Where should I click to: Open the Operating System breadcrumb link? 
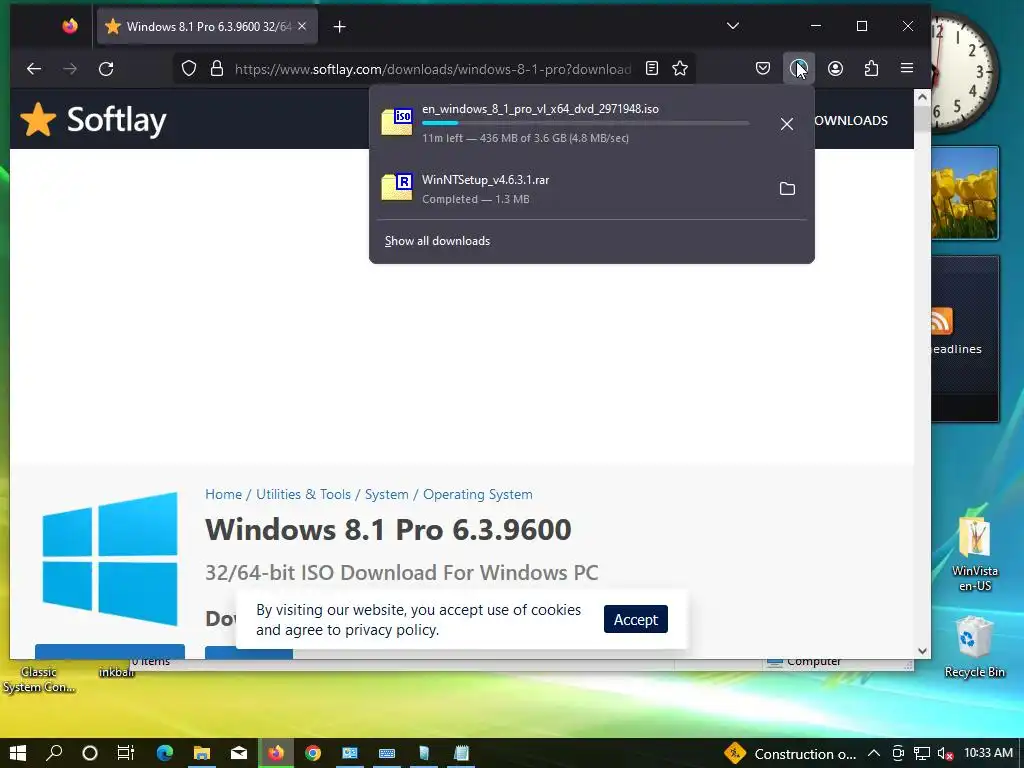tap(477, 494)
